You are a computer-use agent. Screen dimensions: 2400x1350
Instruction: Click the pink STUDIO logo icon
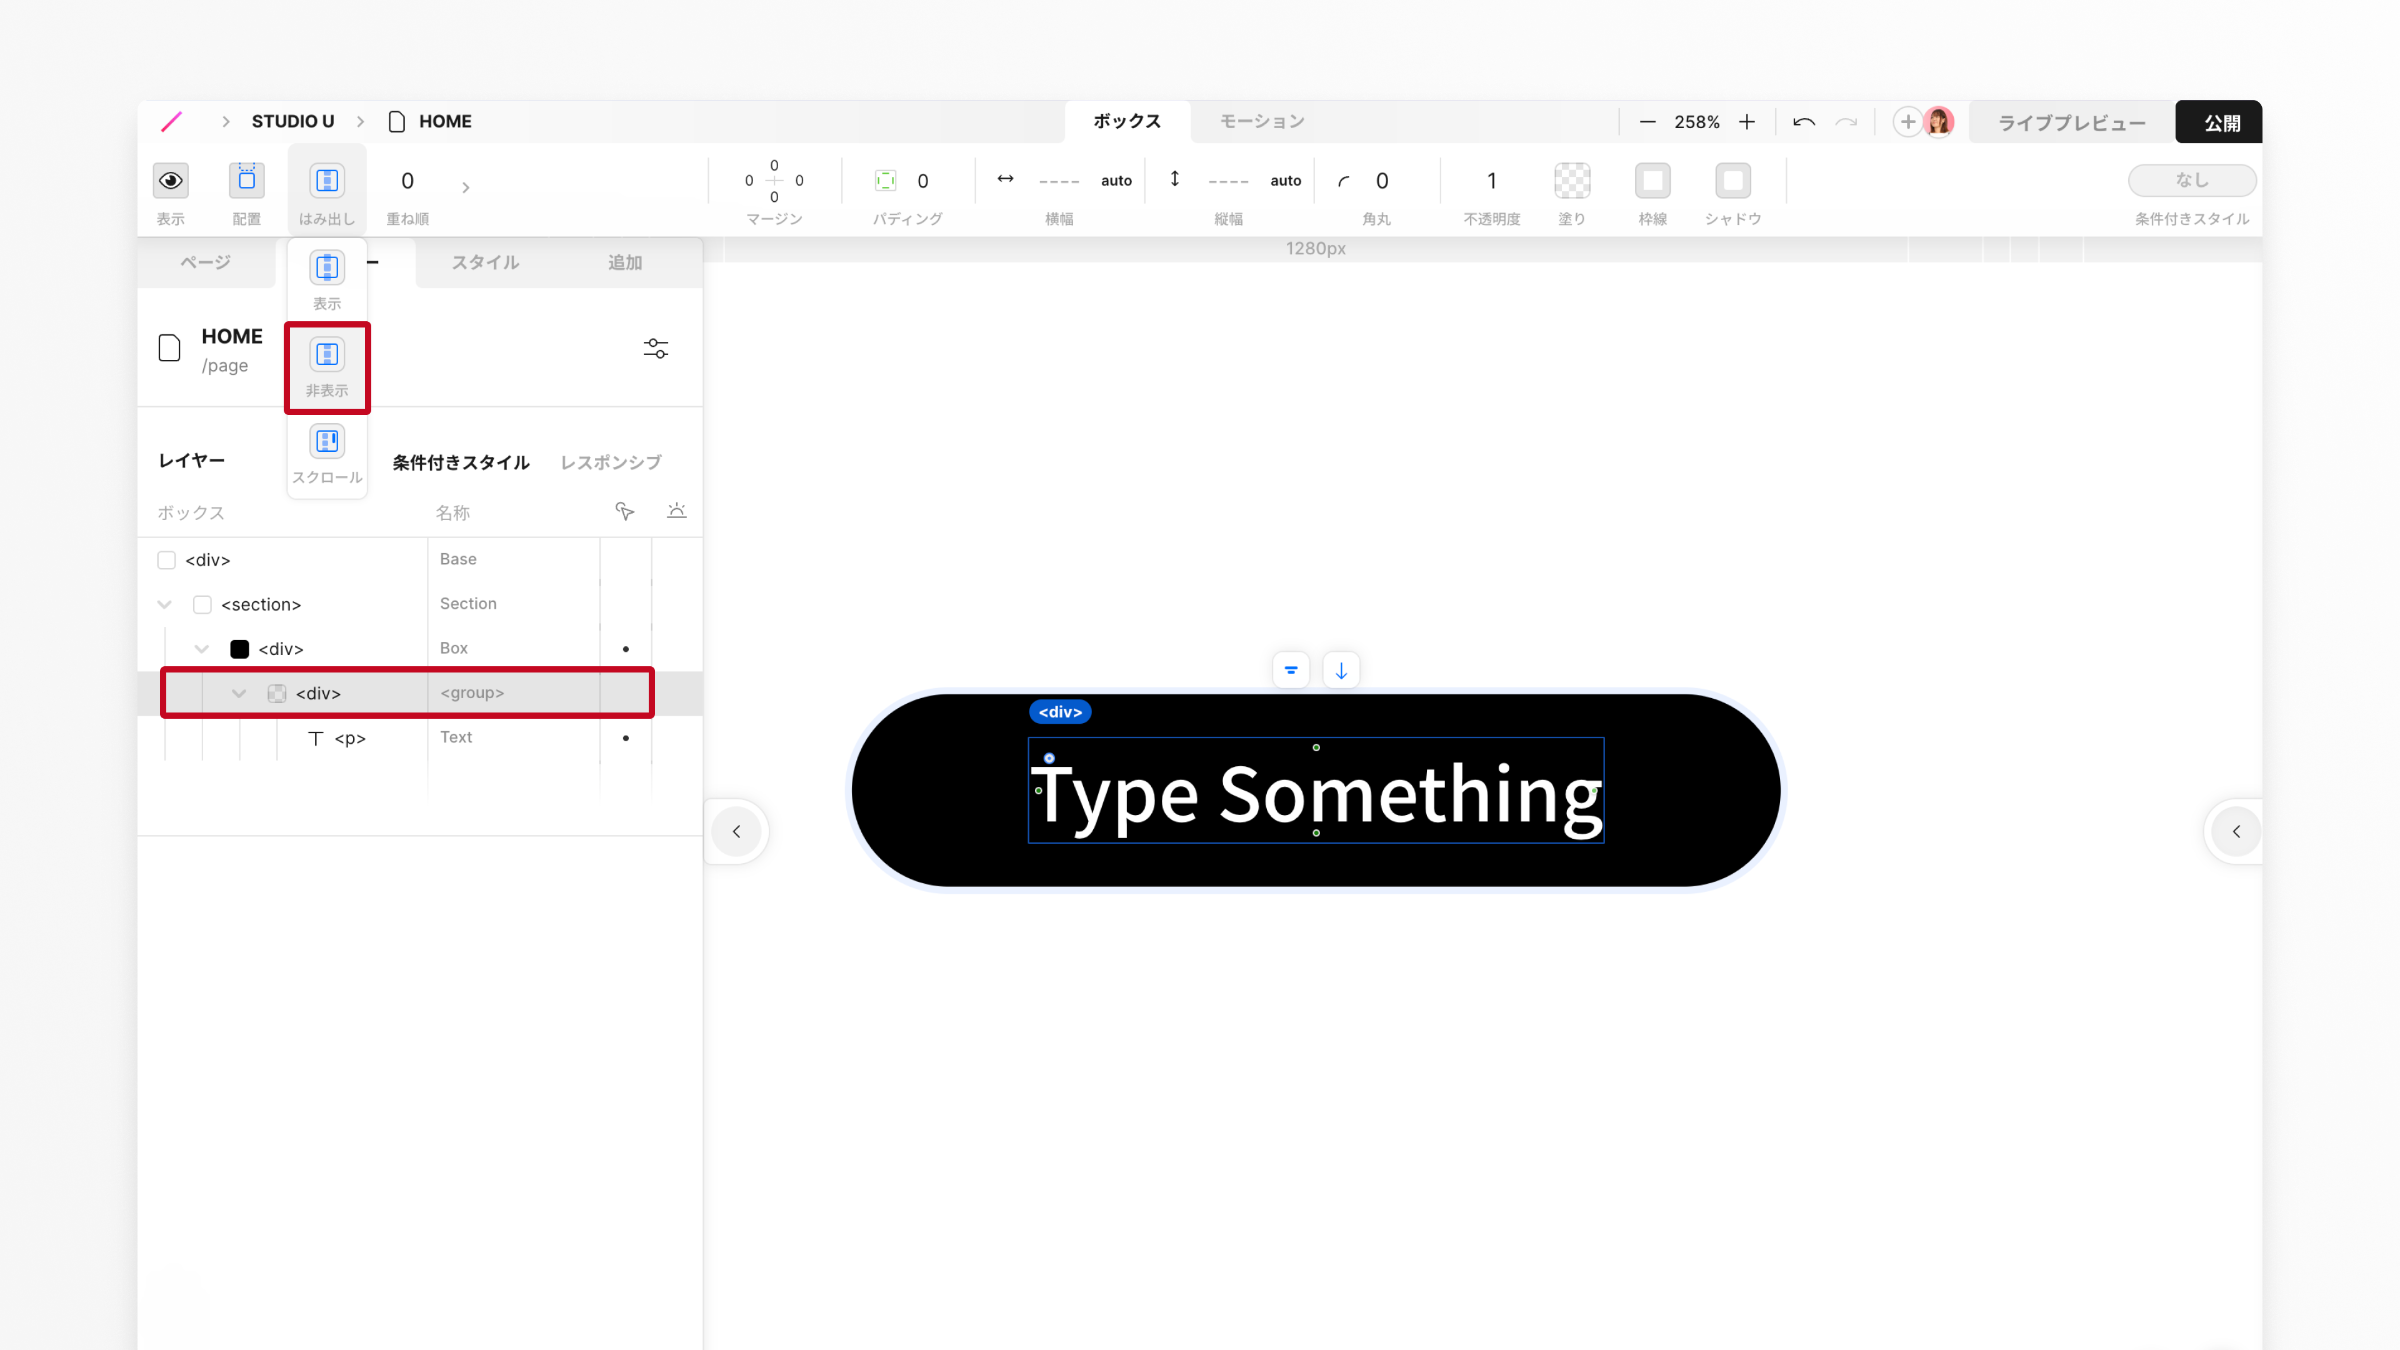pos(172,121)
